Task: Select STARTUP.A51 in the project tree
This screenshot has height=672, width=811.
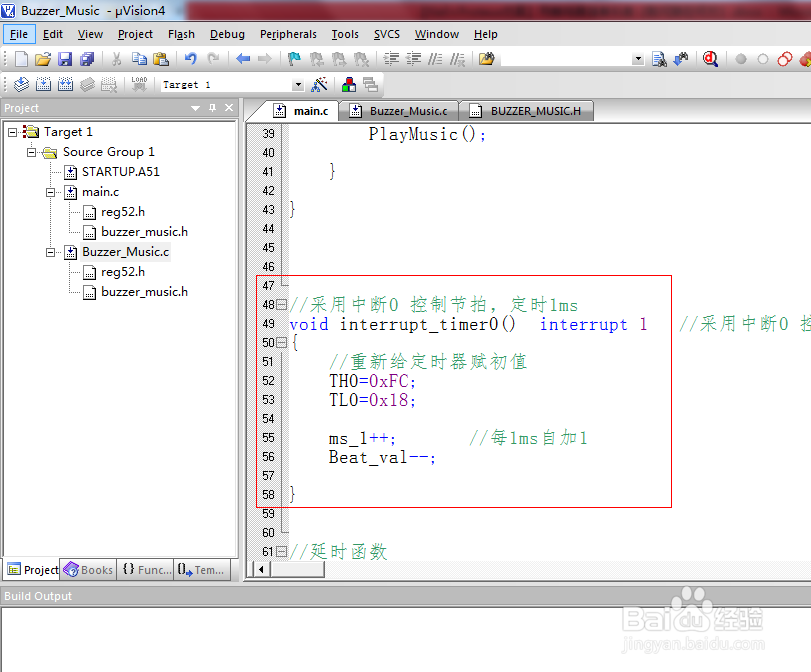Action: pyautogui.click(x=121, y=172)
